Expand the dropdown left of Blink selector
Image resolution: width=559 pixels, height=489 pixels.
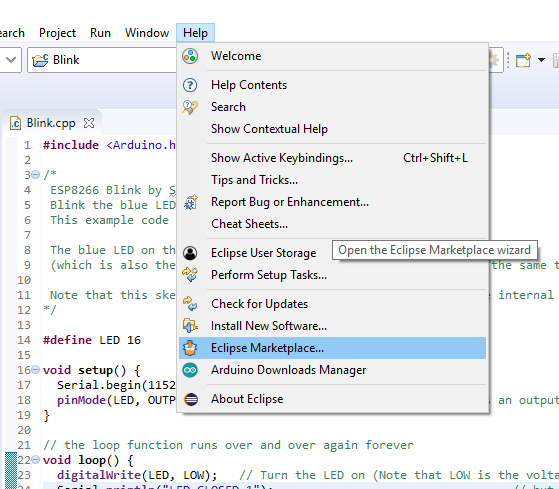(x=11, y=60)
